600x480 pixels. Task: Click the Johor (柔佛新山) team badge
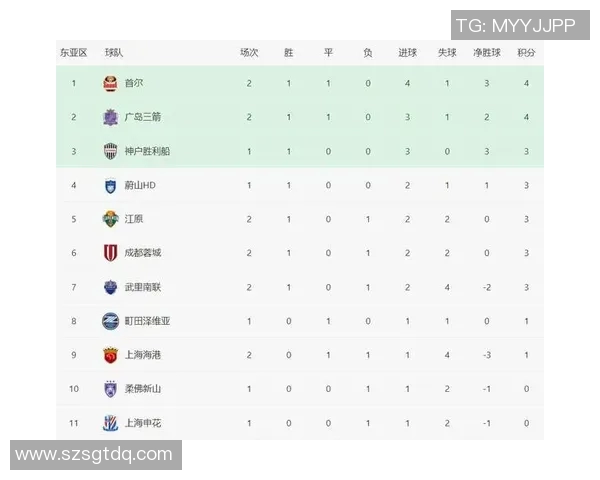[110, 390]
